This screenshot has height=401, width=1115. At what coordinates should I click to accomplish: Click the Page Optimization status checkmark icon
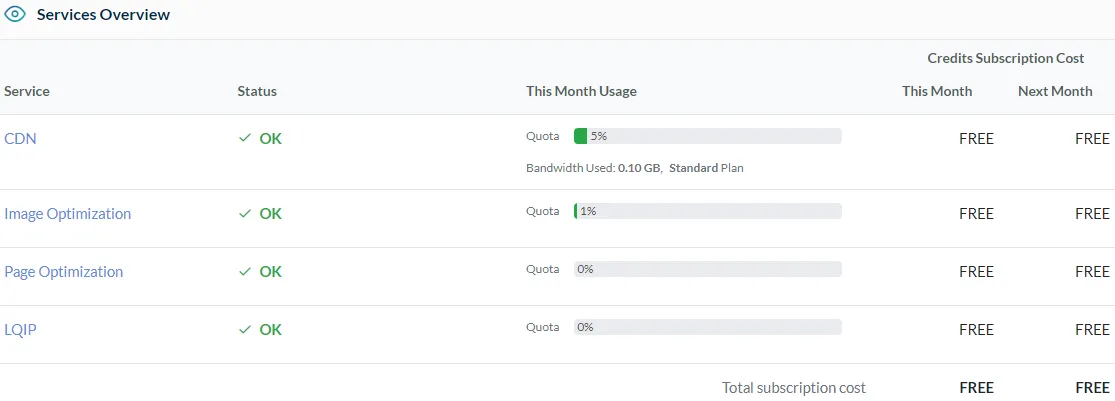(x=245, y=272)
